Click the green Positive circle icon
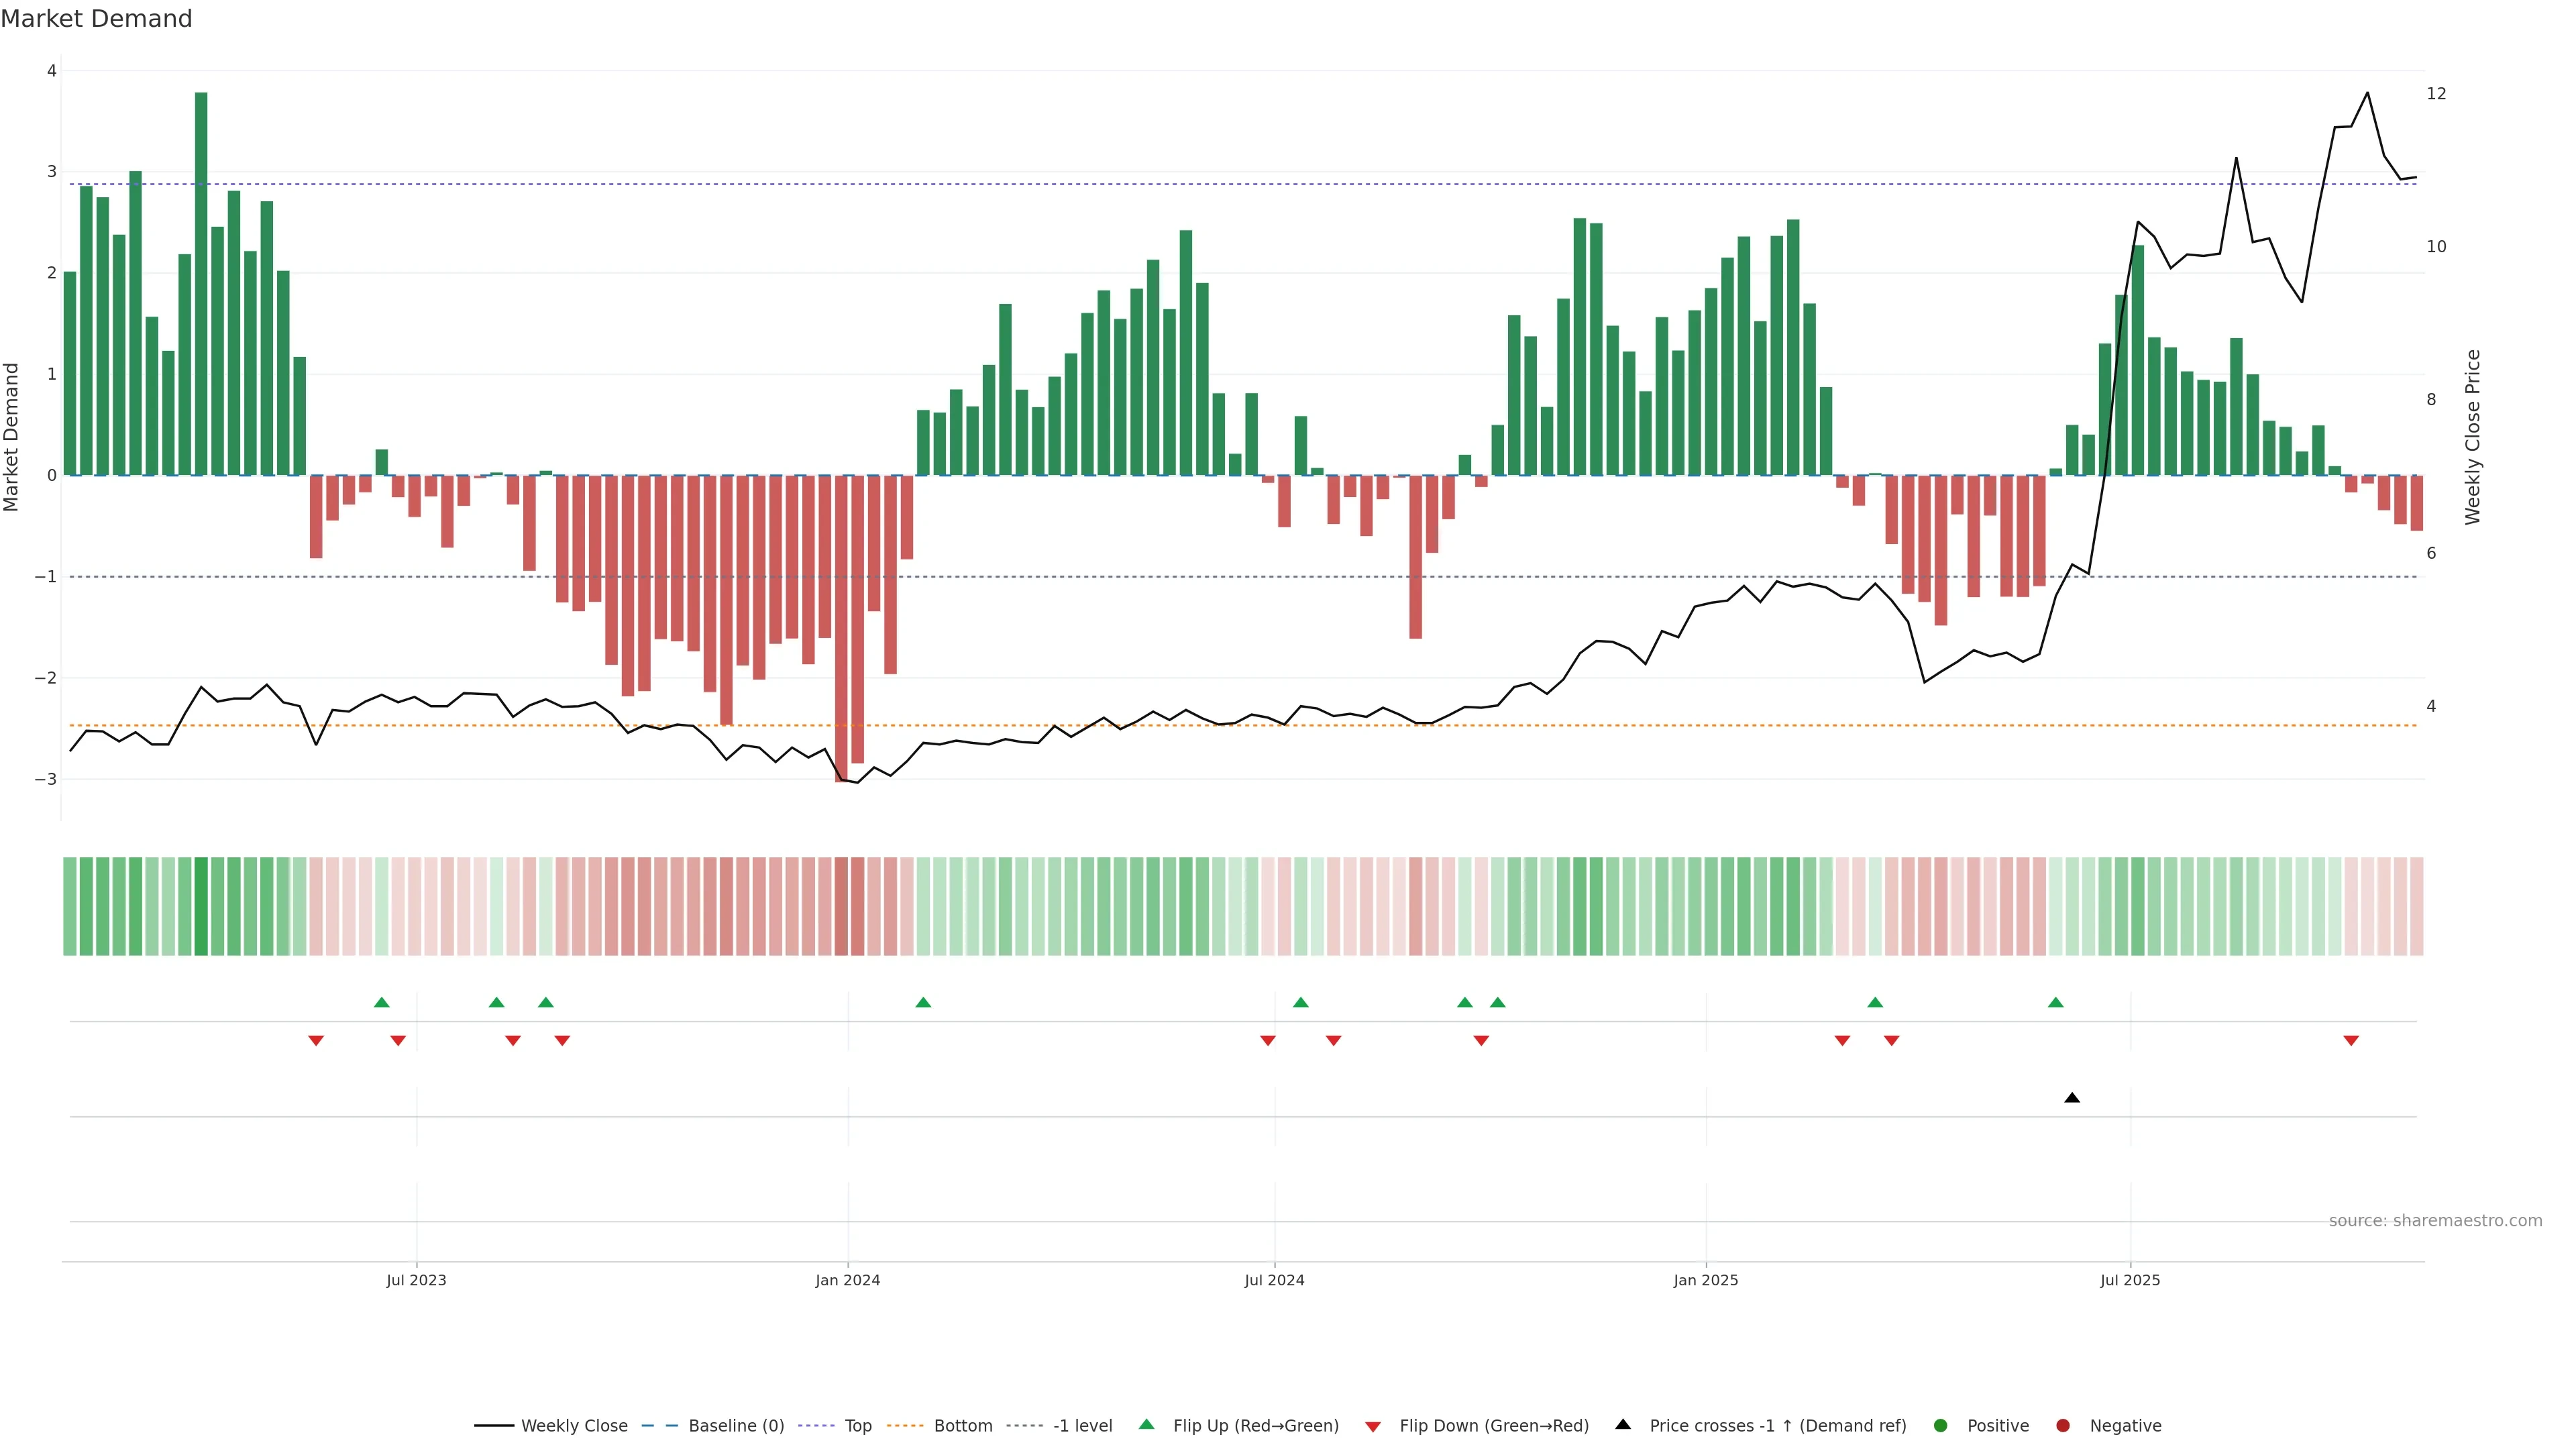2576x1449 pixels. [1941, 1426]
